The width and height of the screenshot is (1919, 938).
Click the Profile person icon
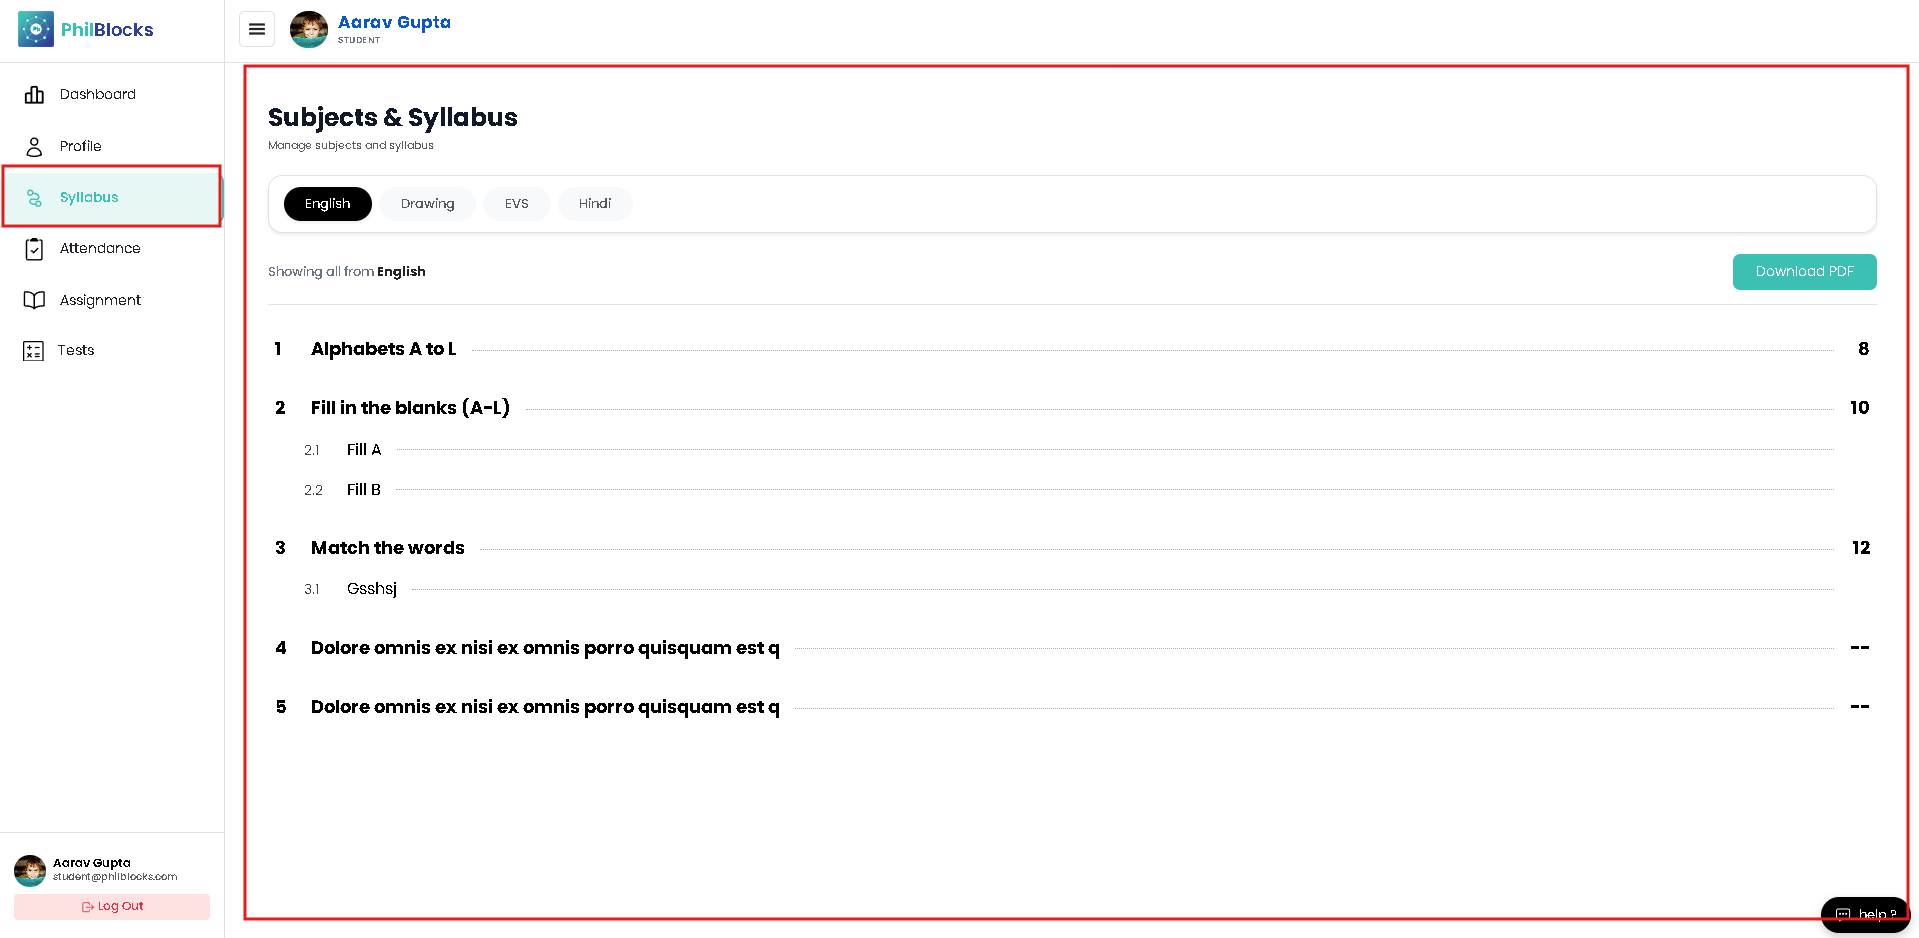tap(34, 146)
